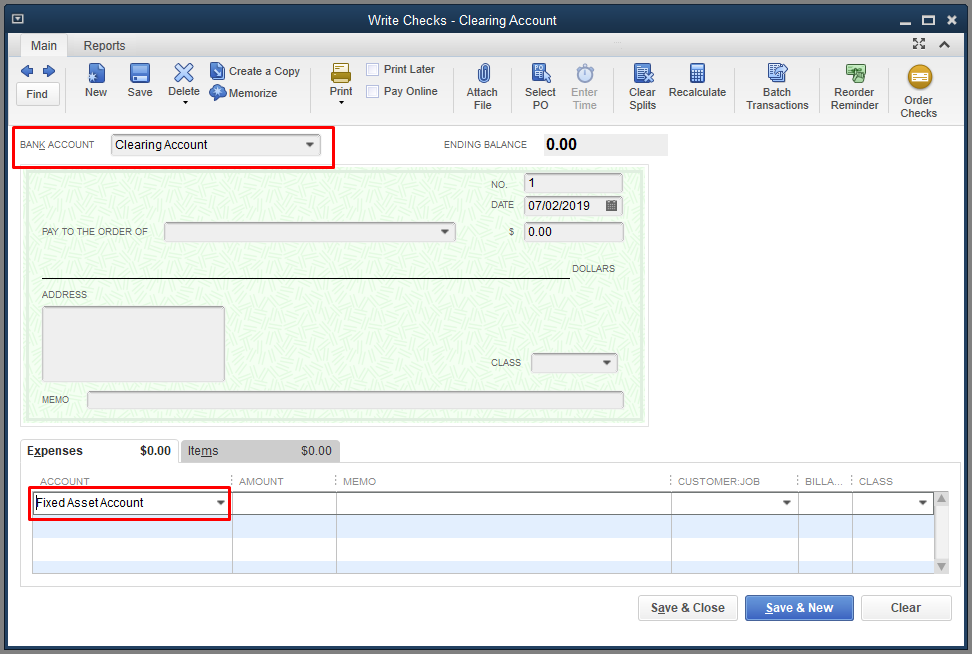Click the Memo field on check
This screenshot has width=972, height=654.
(355, 400)
